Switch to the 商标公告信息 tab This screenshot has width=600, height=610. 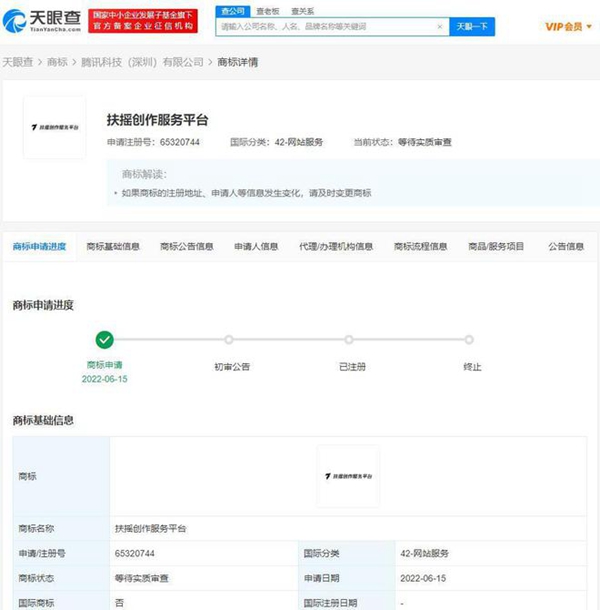click(x=186, y=246)
